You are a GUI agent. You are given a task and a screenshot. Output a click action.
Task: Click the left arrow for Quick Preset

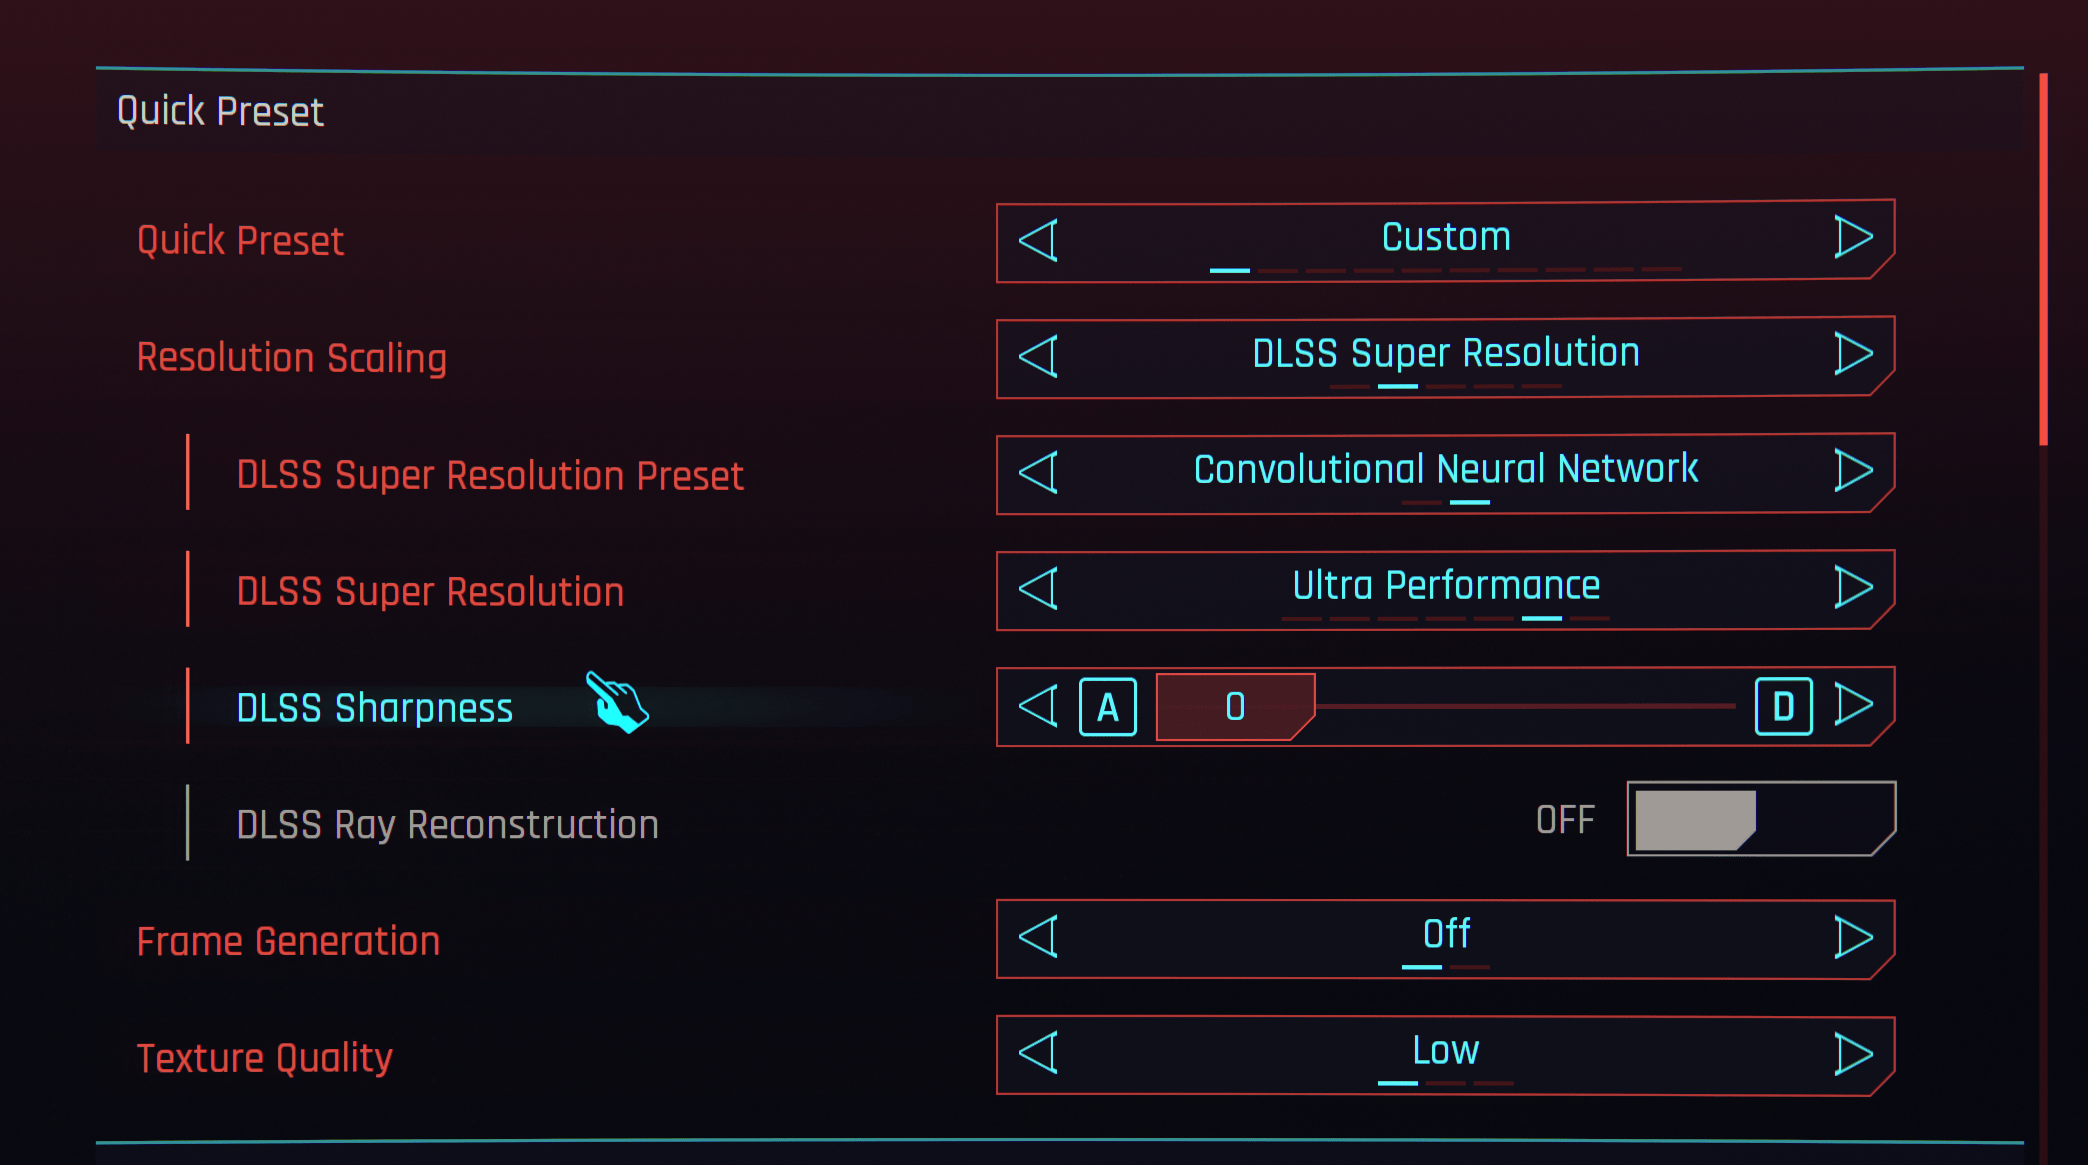pos(1039,241)
